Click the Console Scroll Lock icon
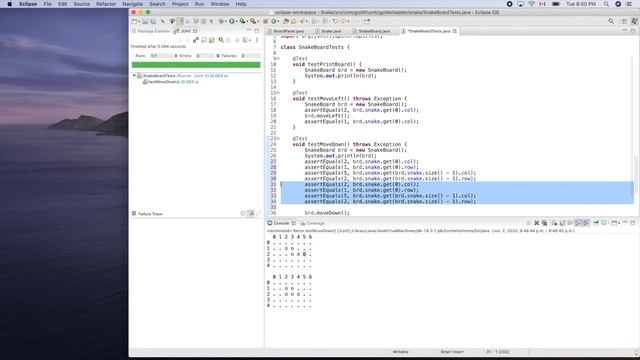Screen dimensions: 640x360 [x=562, y=223]
